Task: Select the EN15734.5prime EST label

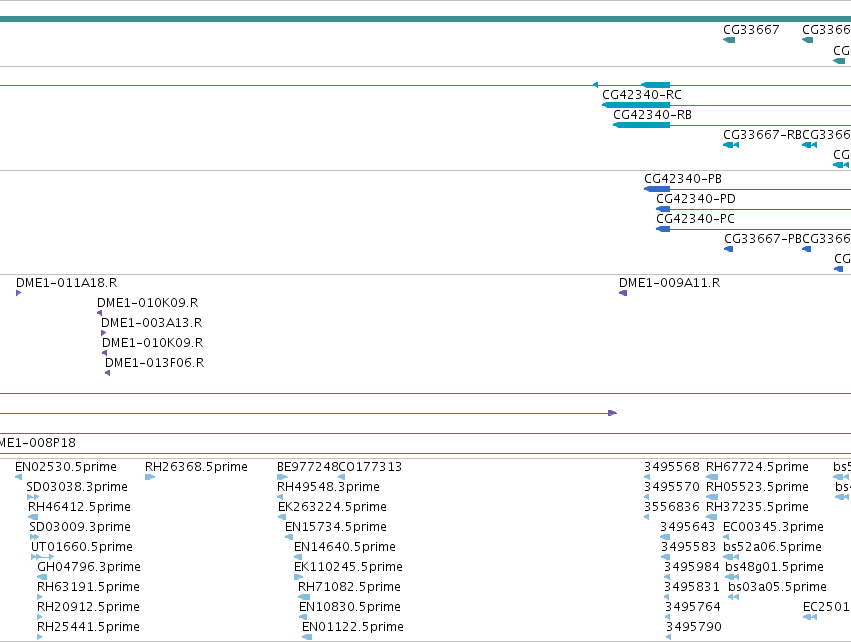Action: point(336,527)
